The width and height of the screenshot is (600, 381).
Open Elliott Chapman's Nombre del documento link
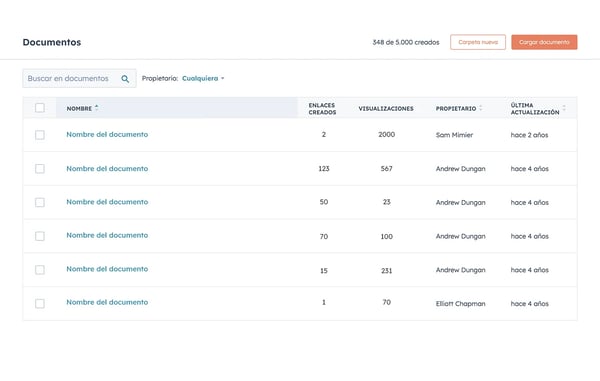pos(107,302)
